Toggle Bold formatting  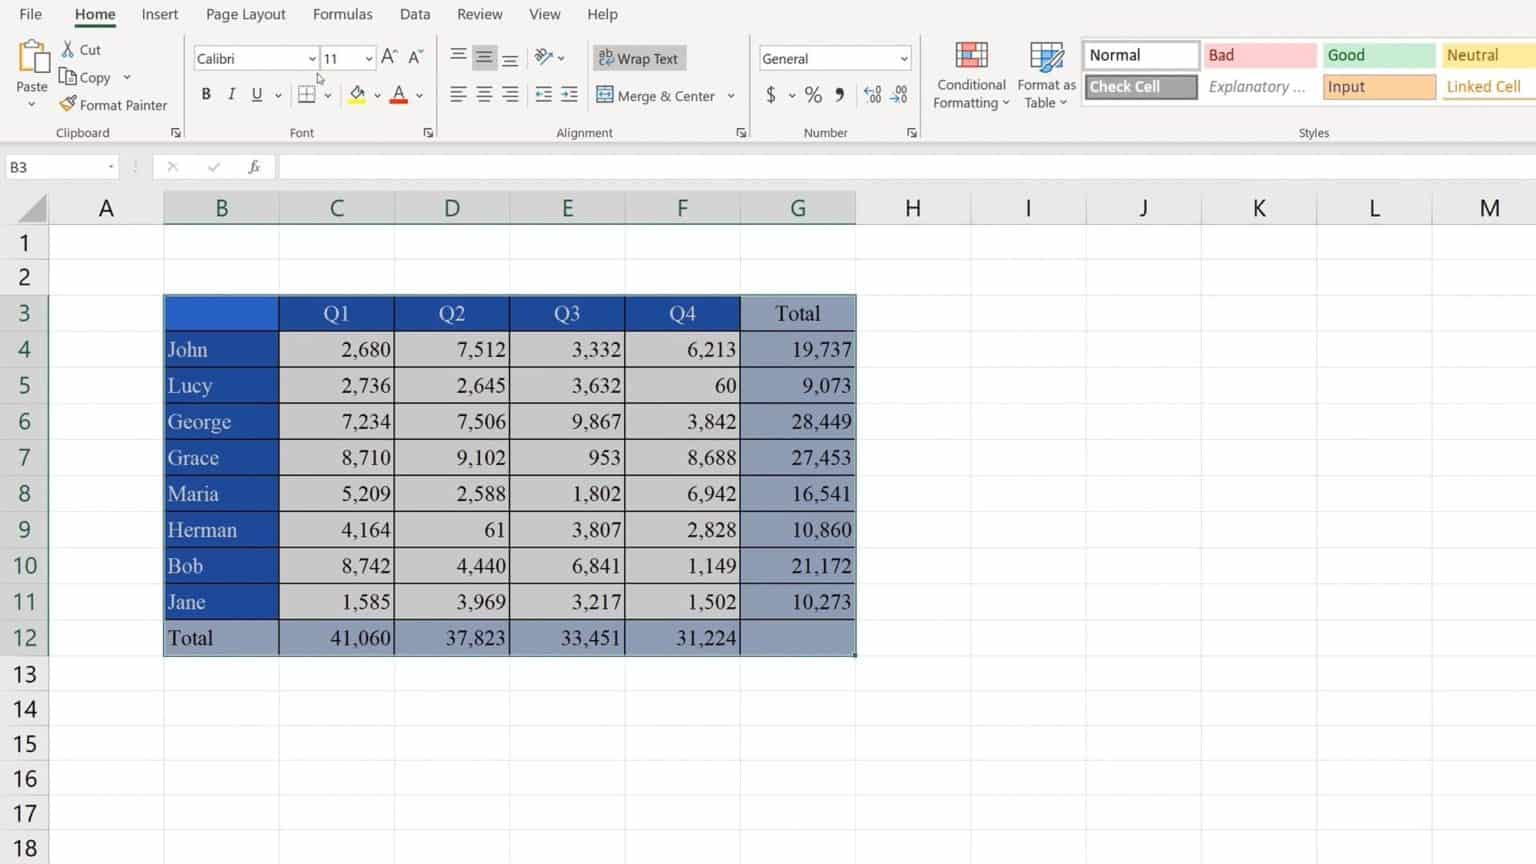coord(206,95)
